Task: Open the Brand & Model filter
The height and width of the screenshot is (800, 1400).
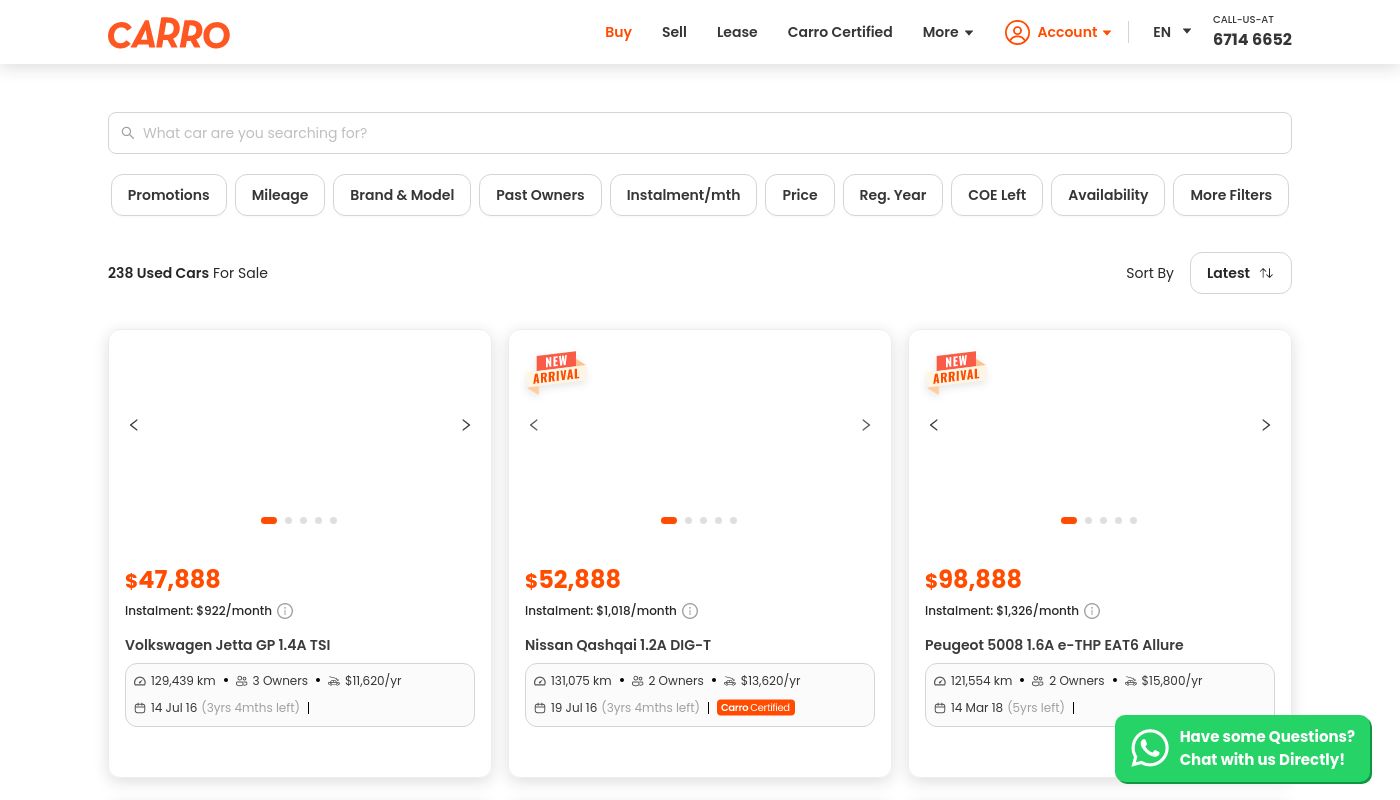Action: pos(402,195)
